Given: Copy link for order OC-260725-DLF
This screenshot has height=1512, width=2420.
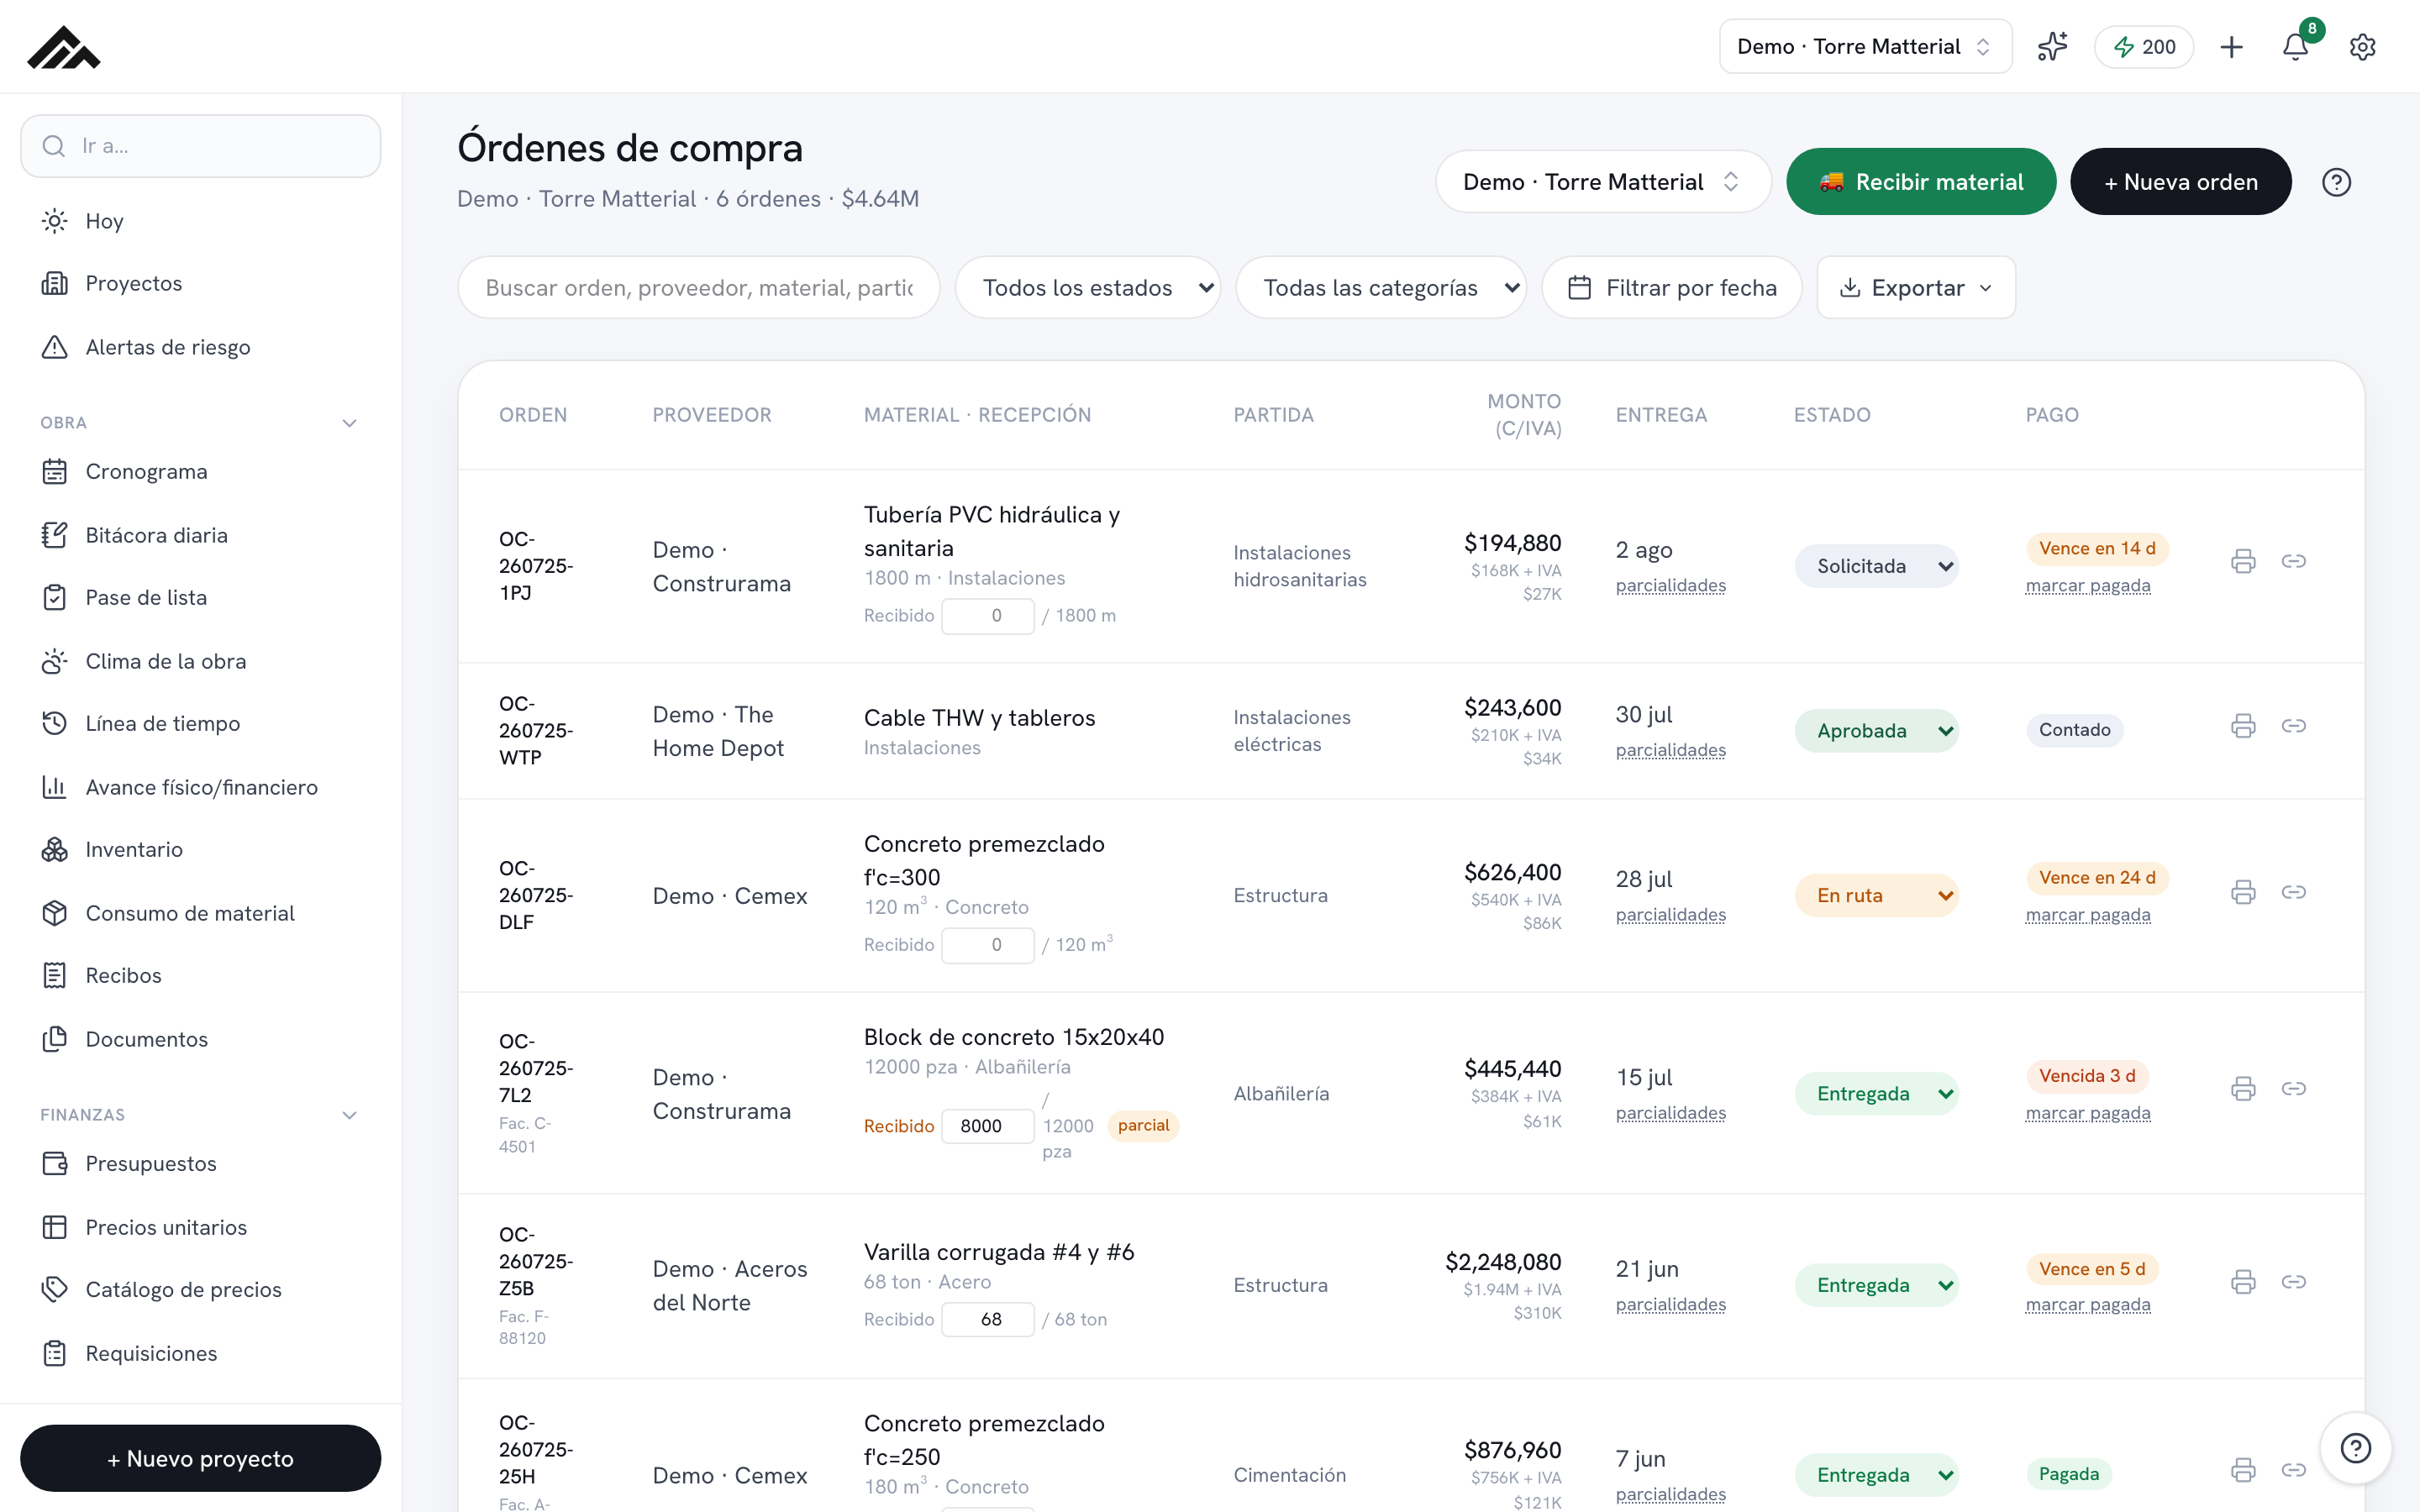Looking at the screenshot, I should tap(2294, 892).
